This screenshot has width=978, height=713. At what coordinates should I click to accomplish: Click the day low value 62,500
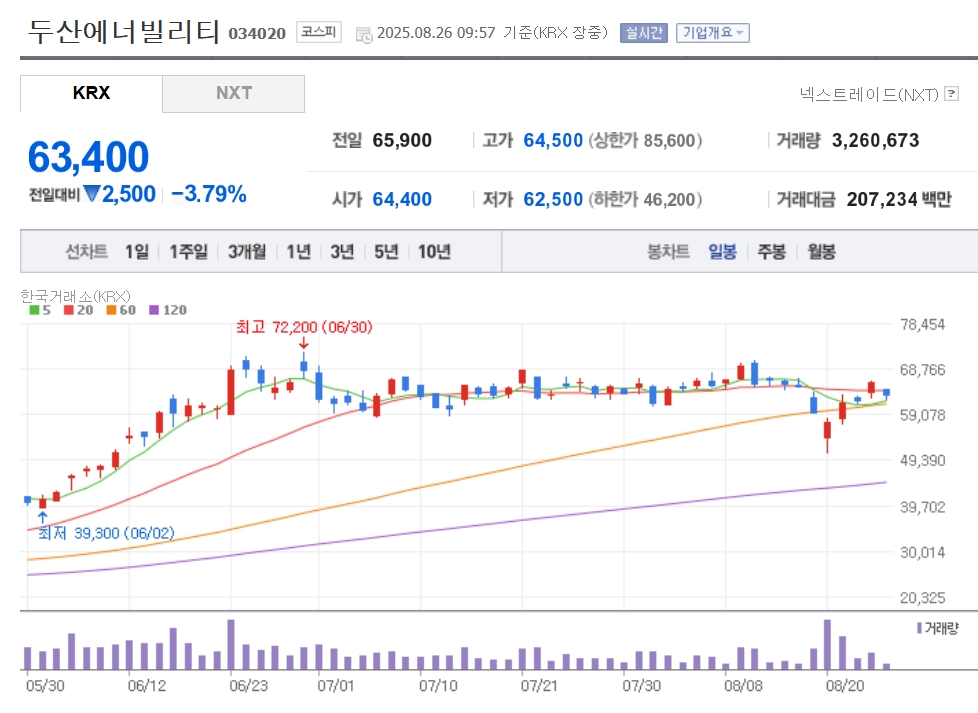pos(553,199)
